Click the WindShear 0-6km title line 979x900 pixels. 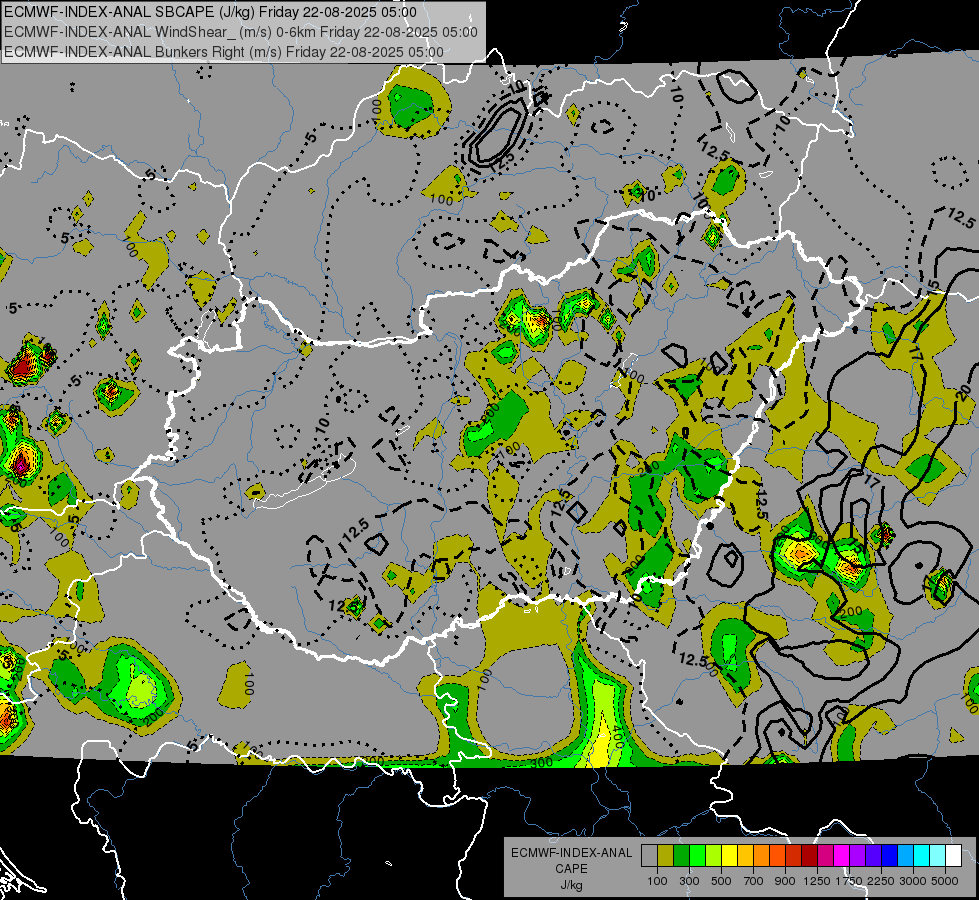(240, 32)
